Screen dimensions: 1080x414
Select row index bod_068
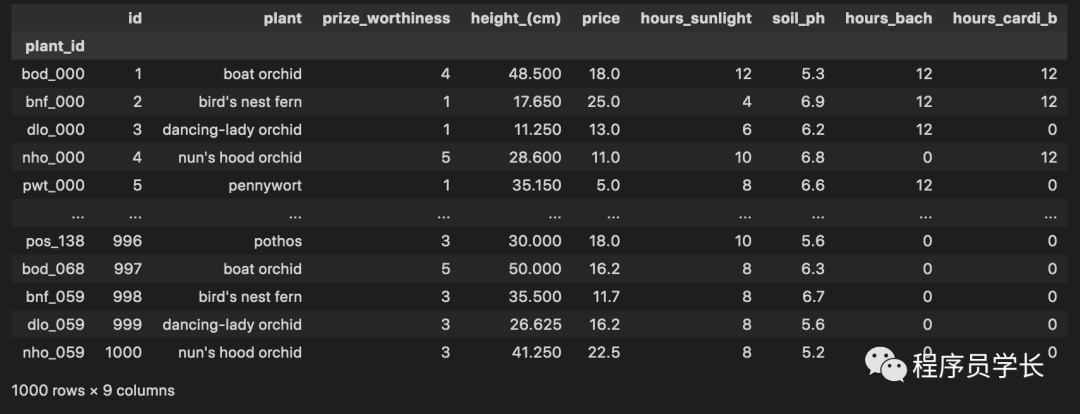[x=53, y=269]
